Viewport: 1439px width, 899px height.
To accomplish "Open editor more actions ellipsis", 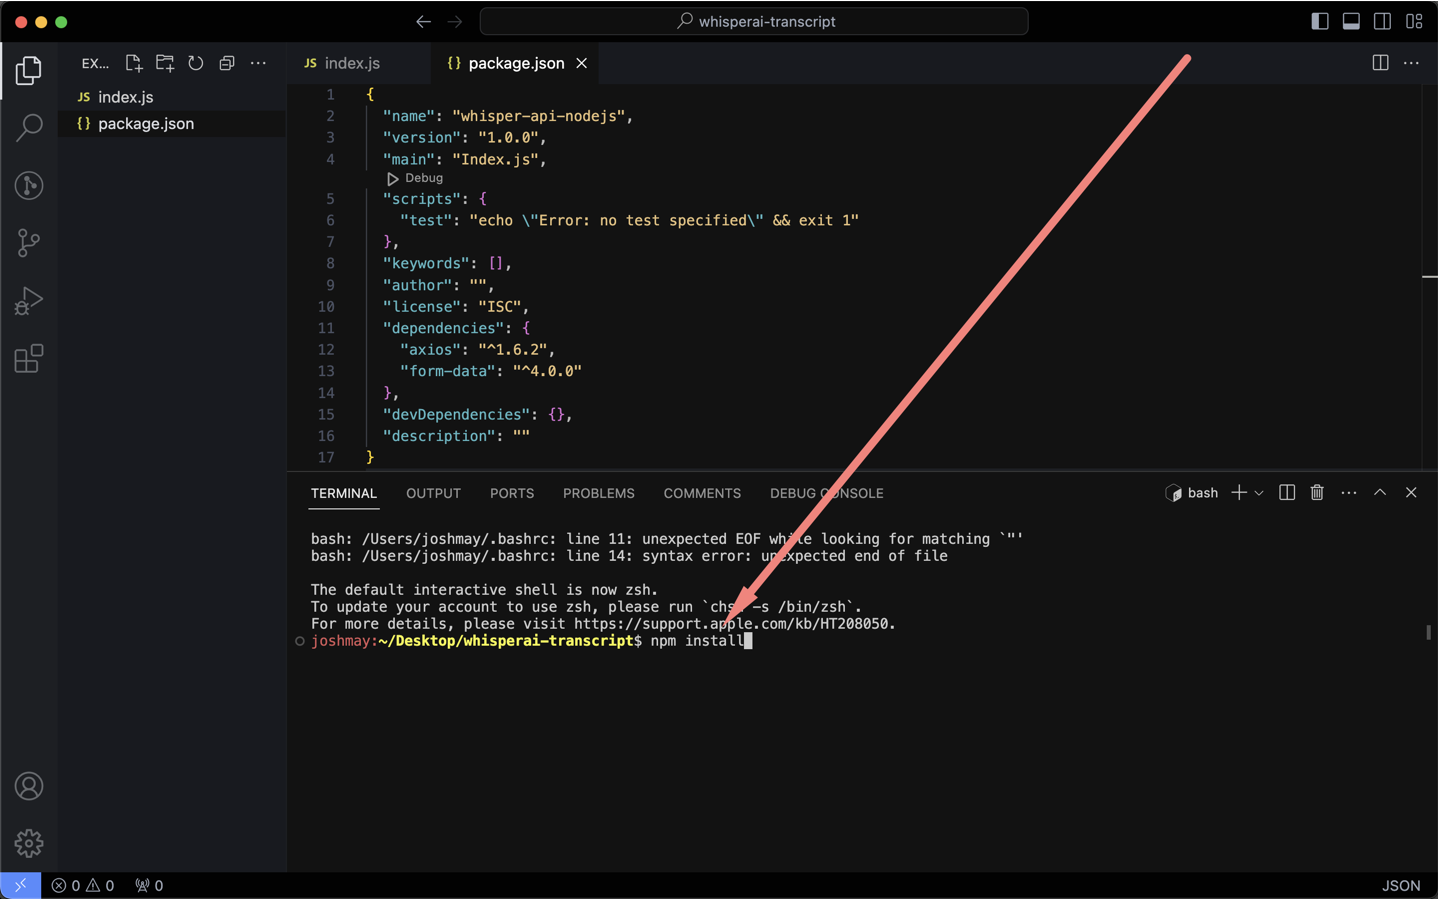I will [x=1411, y=63].
